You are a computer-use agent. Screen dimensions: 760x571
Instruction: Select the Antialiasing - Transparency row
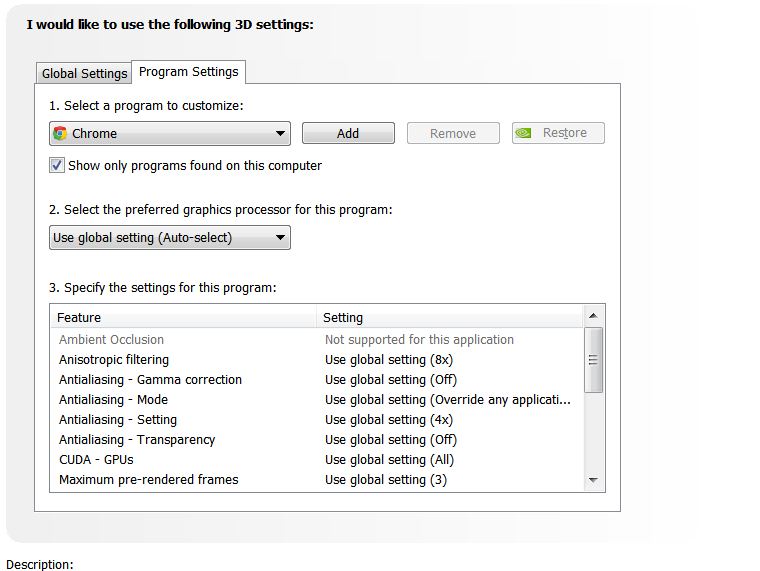[x=317, y=440]
